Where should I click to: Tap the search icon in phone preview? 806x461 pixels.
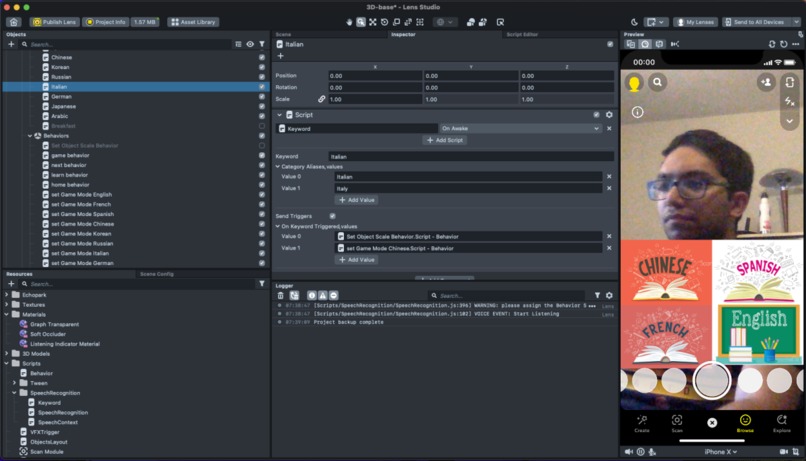[x=657, y=82]
